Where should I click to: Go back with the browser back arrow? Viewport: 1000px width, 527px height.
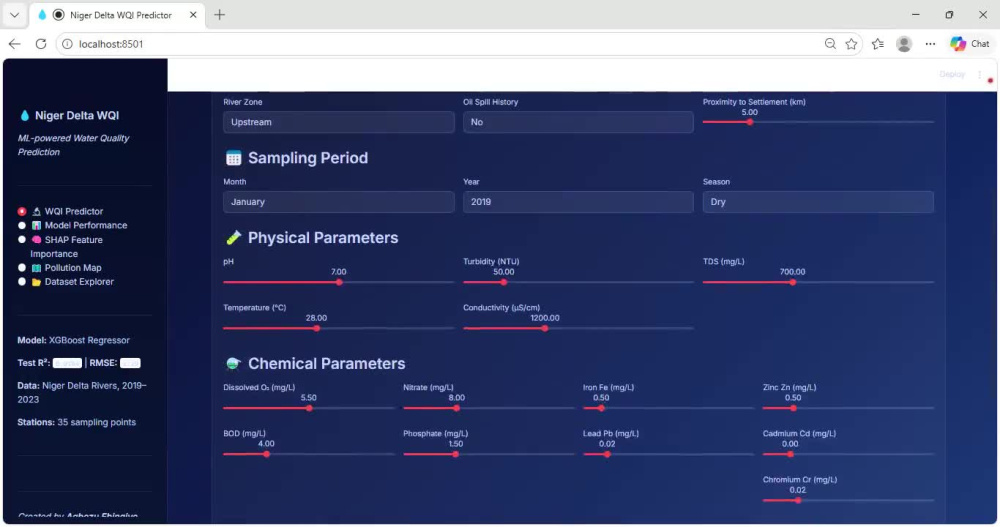coord(15,44)
